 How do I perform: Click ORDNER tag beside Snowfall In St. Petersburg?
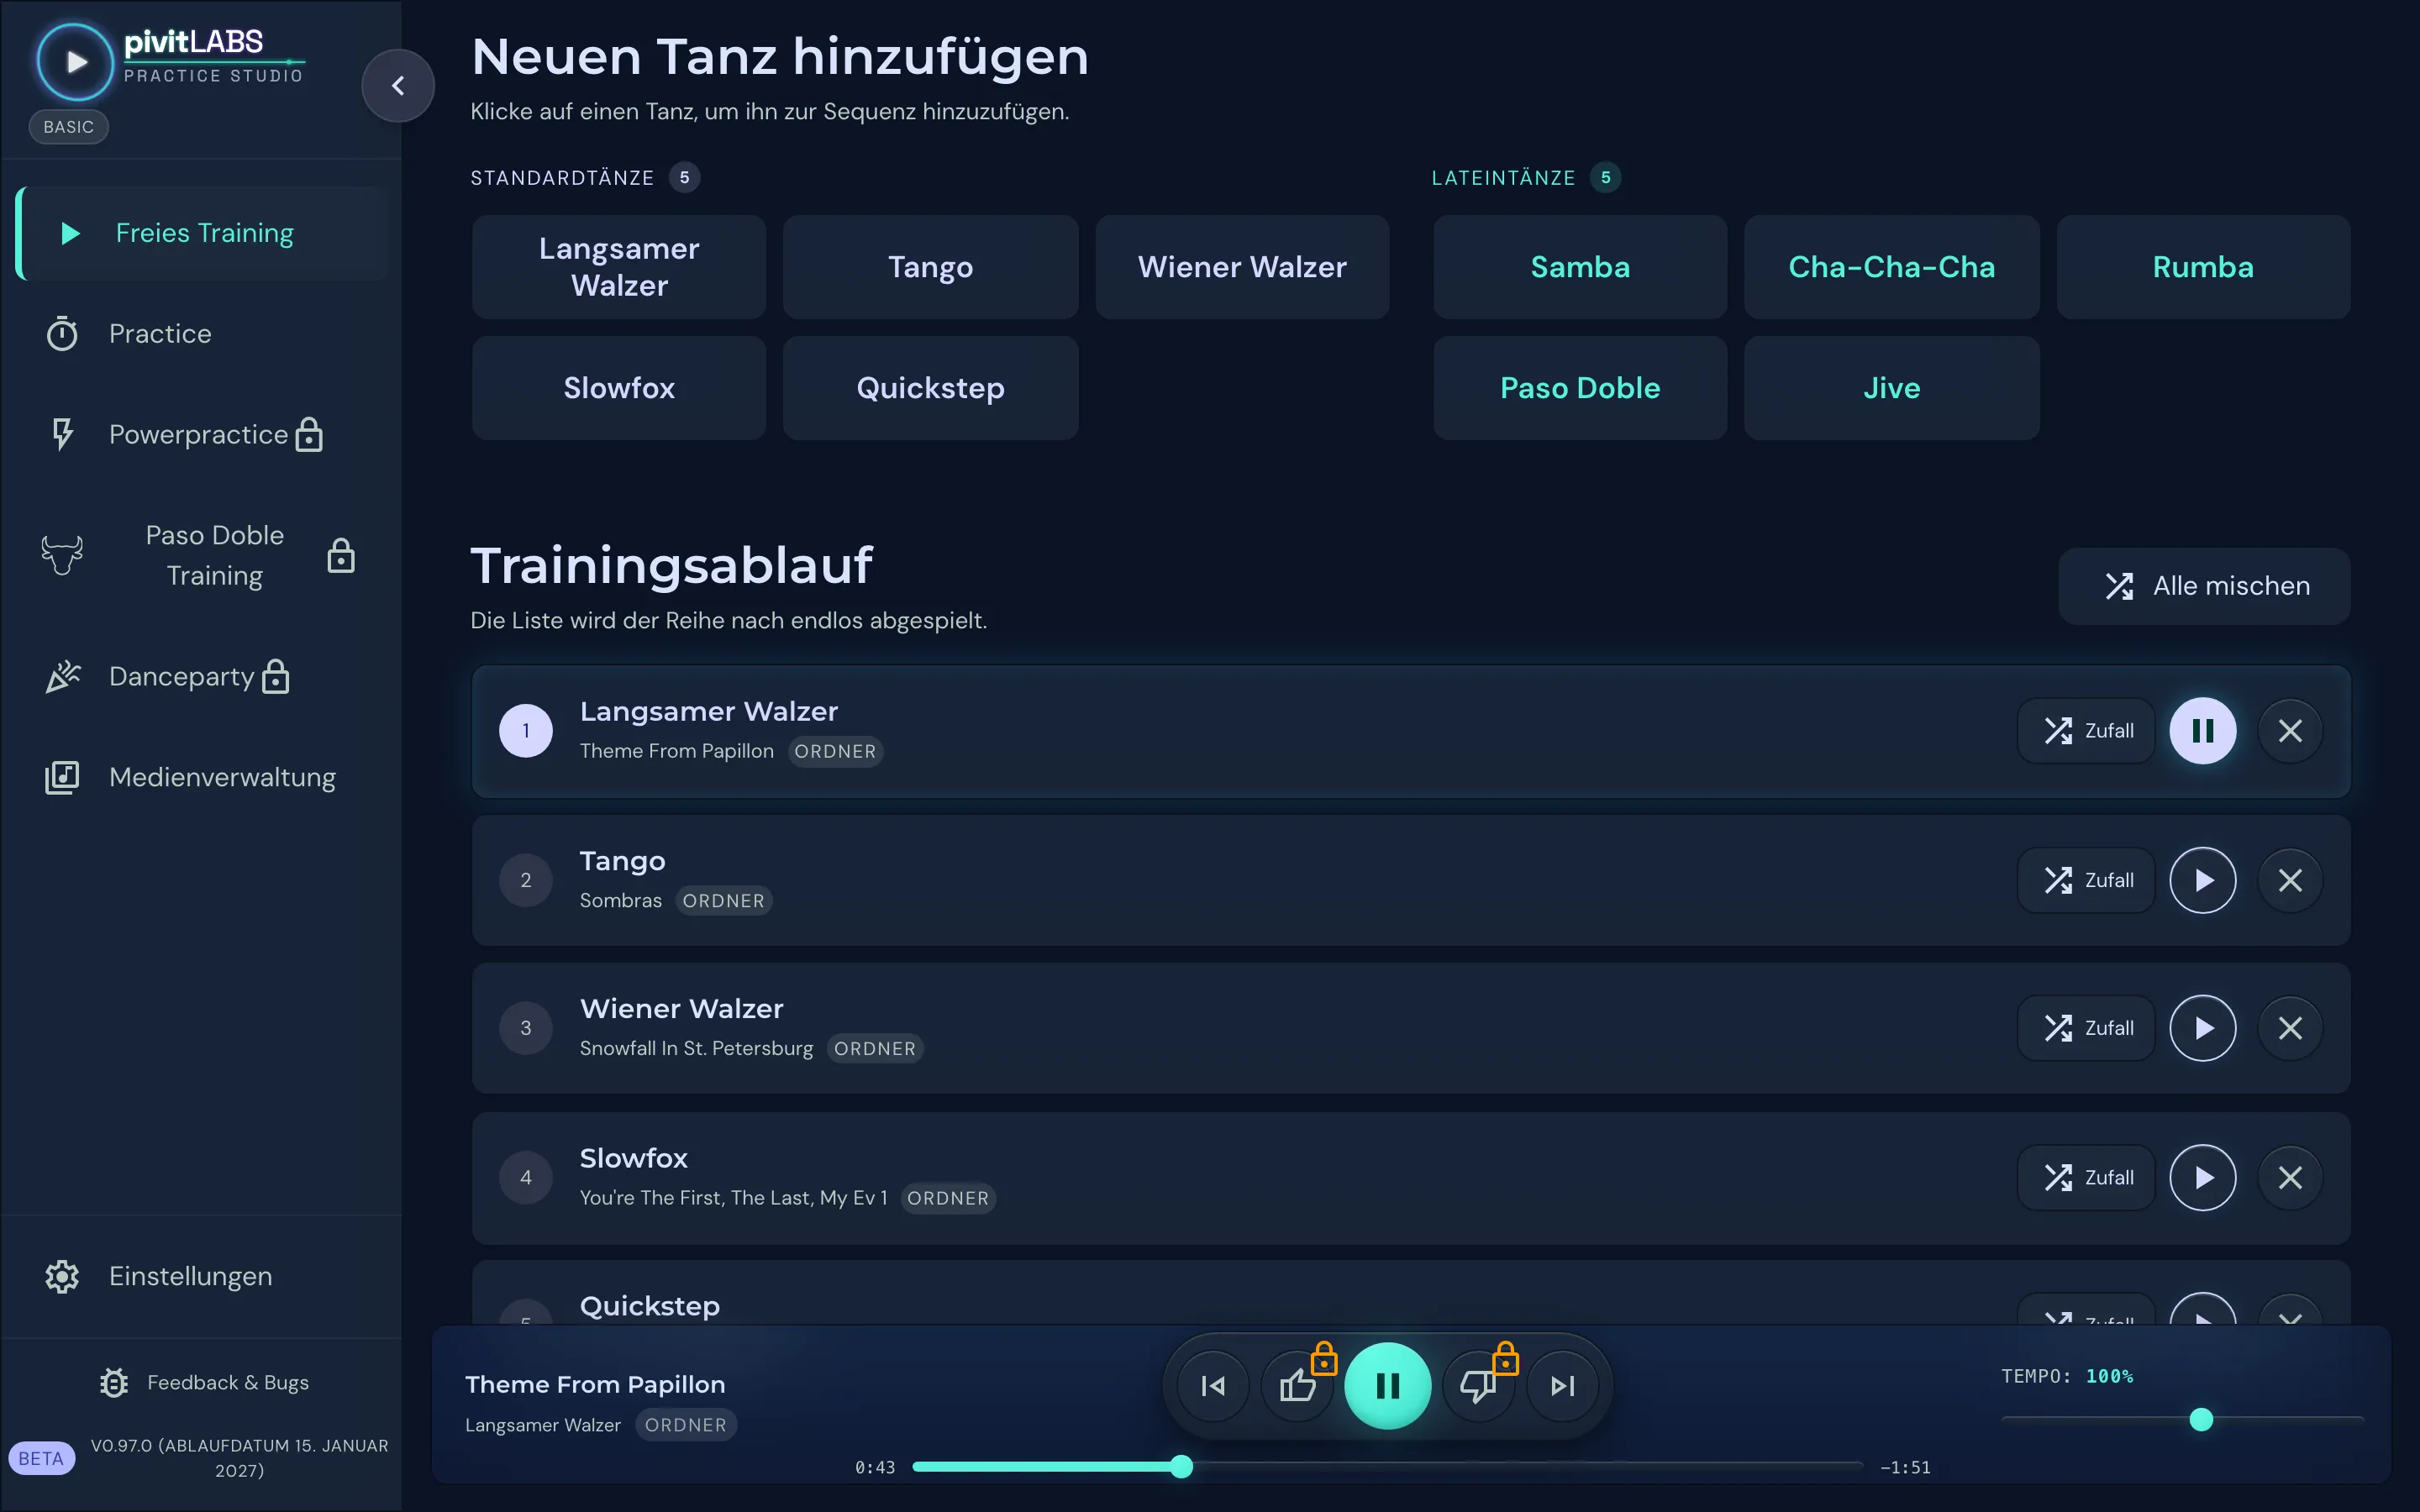click(x=875, y=1049)
